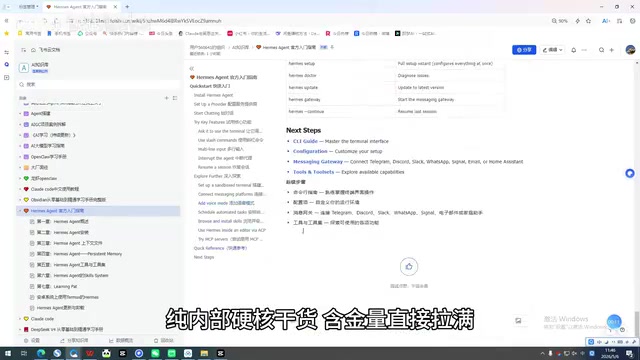Open settings at sidebar bottom
Screen dimensions: 640x360
click(x=32, y=340)
